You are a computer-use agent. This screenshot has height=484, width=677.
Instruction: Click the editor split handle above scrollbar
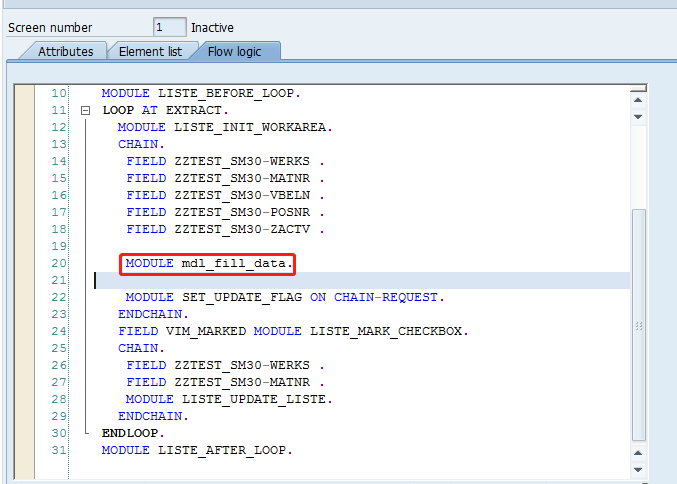(x=638, y=89)
